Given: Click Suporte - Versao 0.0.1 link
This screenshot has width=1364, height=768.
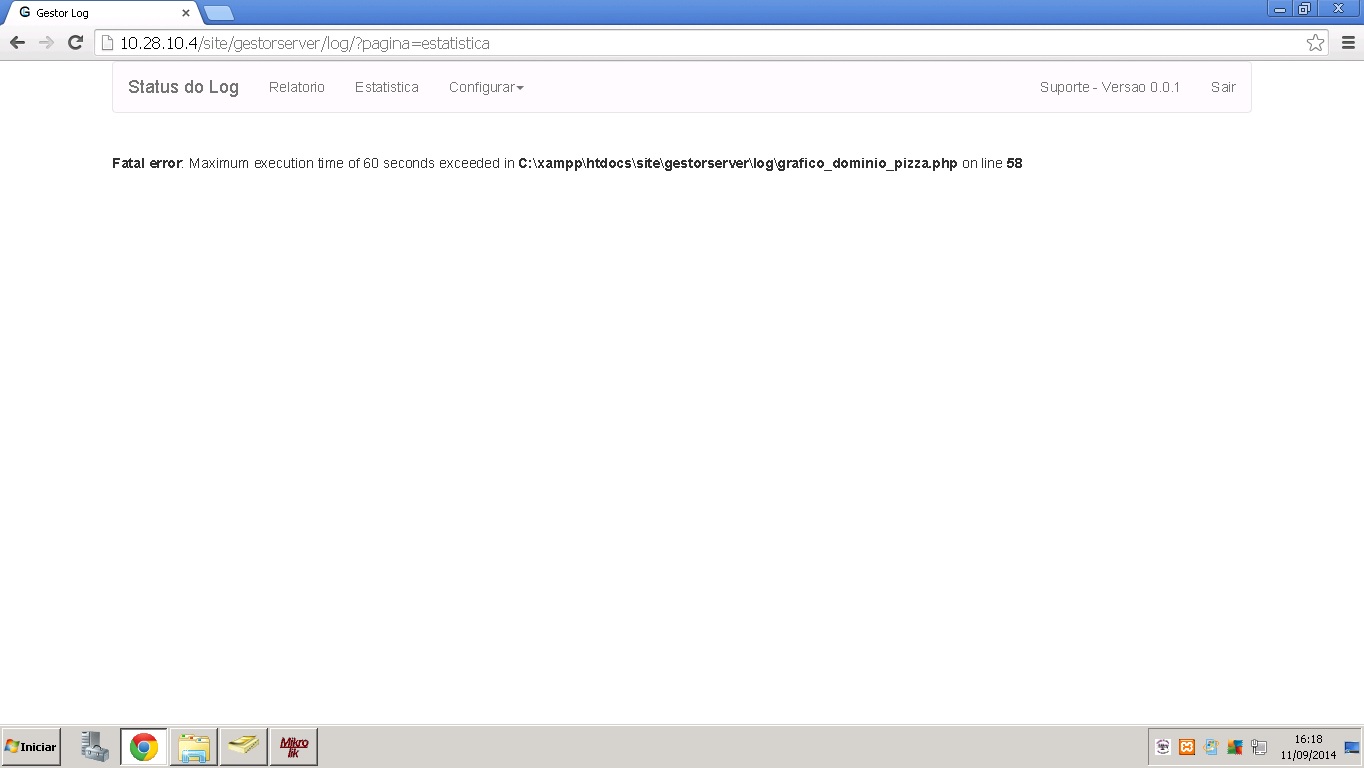Looking at the screenshot, I should click(x=1110, y=87).
